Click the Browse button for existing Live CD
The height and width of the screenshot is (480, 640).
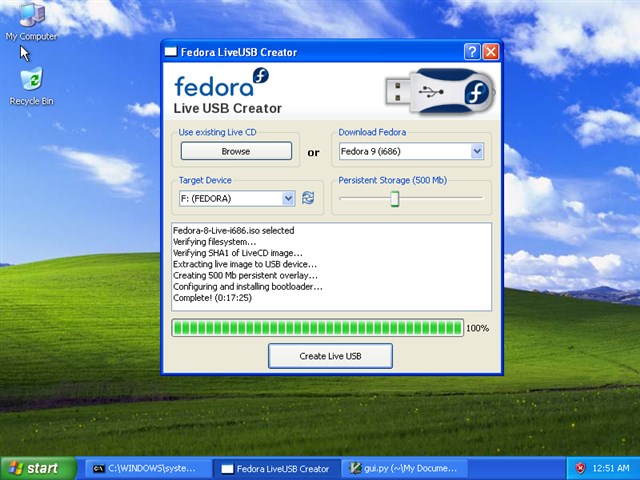[236, 151]
